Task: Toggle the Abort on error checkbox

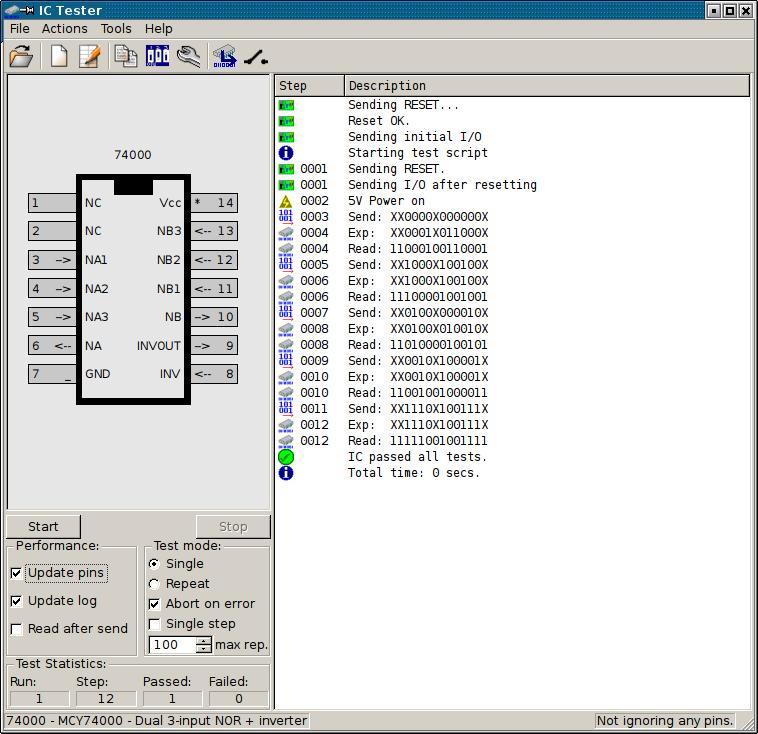Action: (154, 604)
